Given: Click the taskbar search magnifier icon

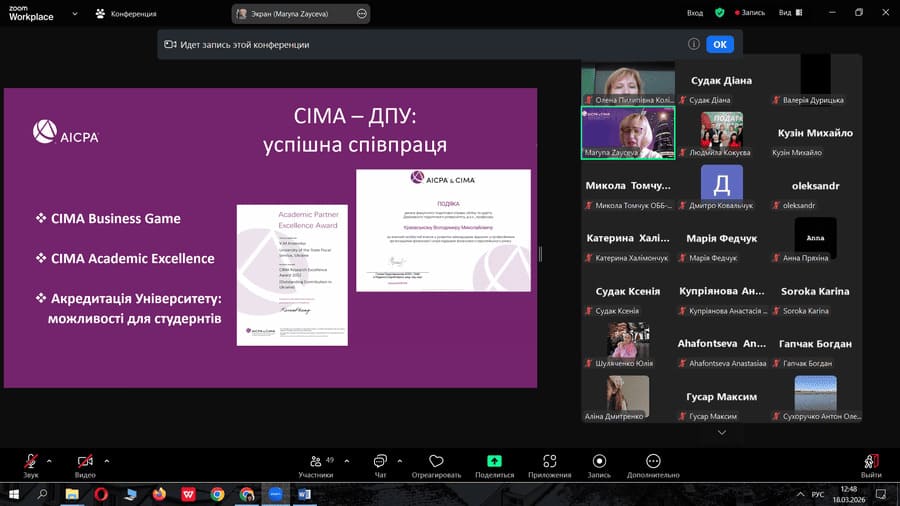Looking at the screenshot, I should tap(42, 494).
